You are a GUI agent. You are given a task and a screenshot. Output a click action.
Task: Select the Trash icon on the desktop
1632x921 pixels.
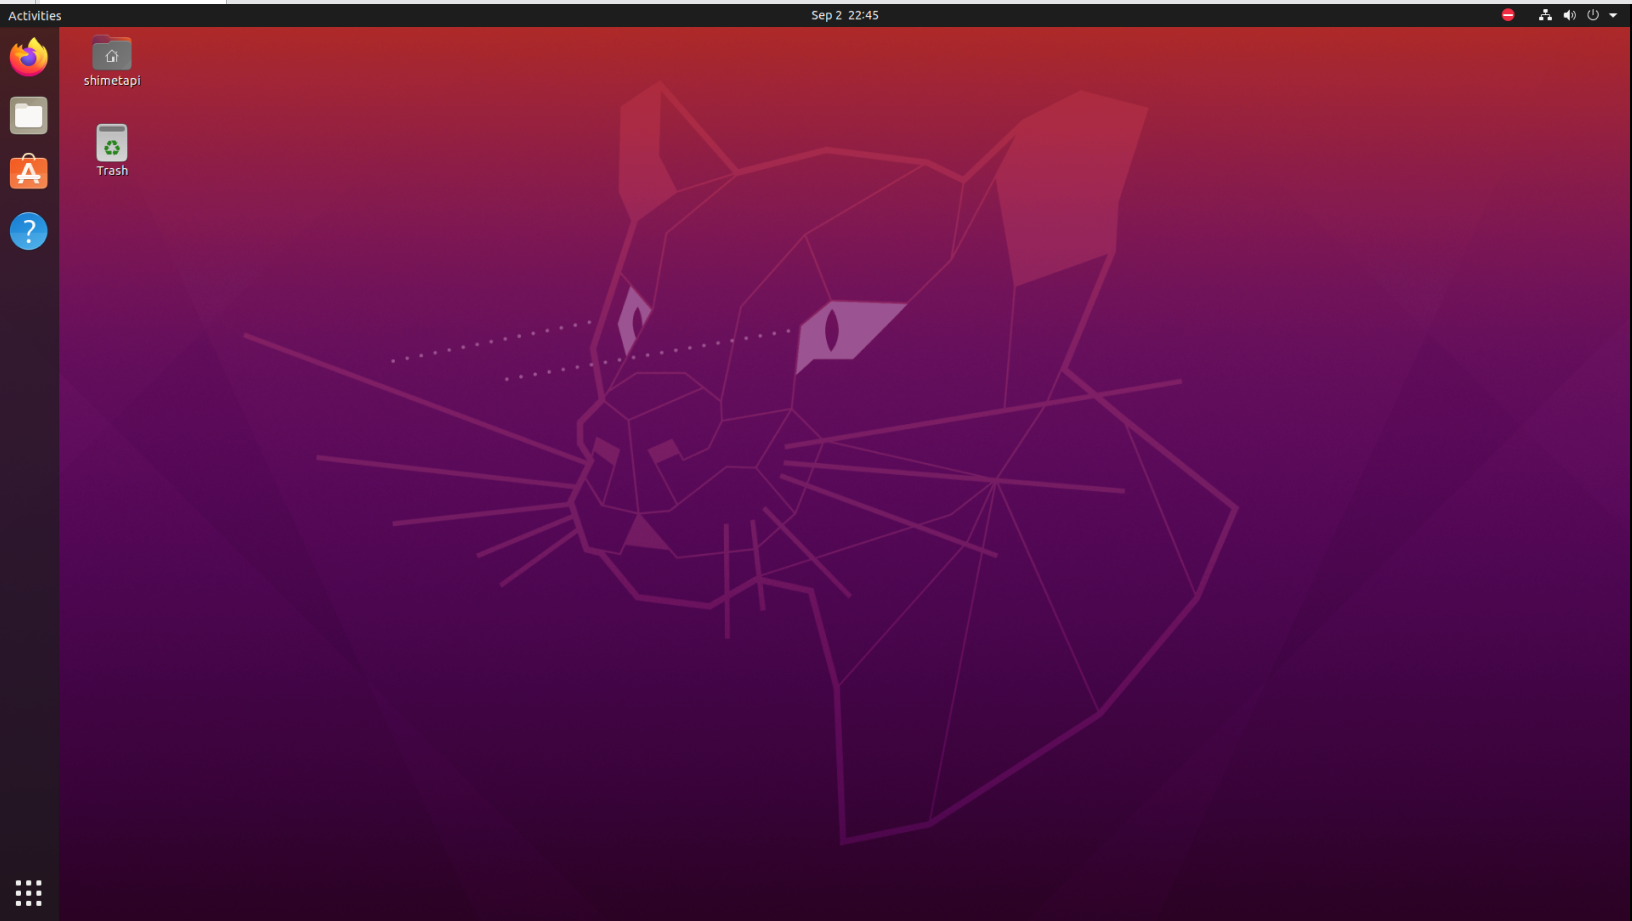point(112,143)
